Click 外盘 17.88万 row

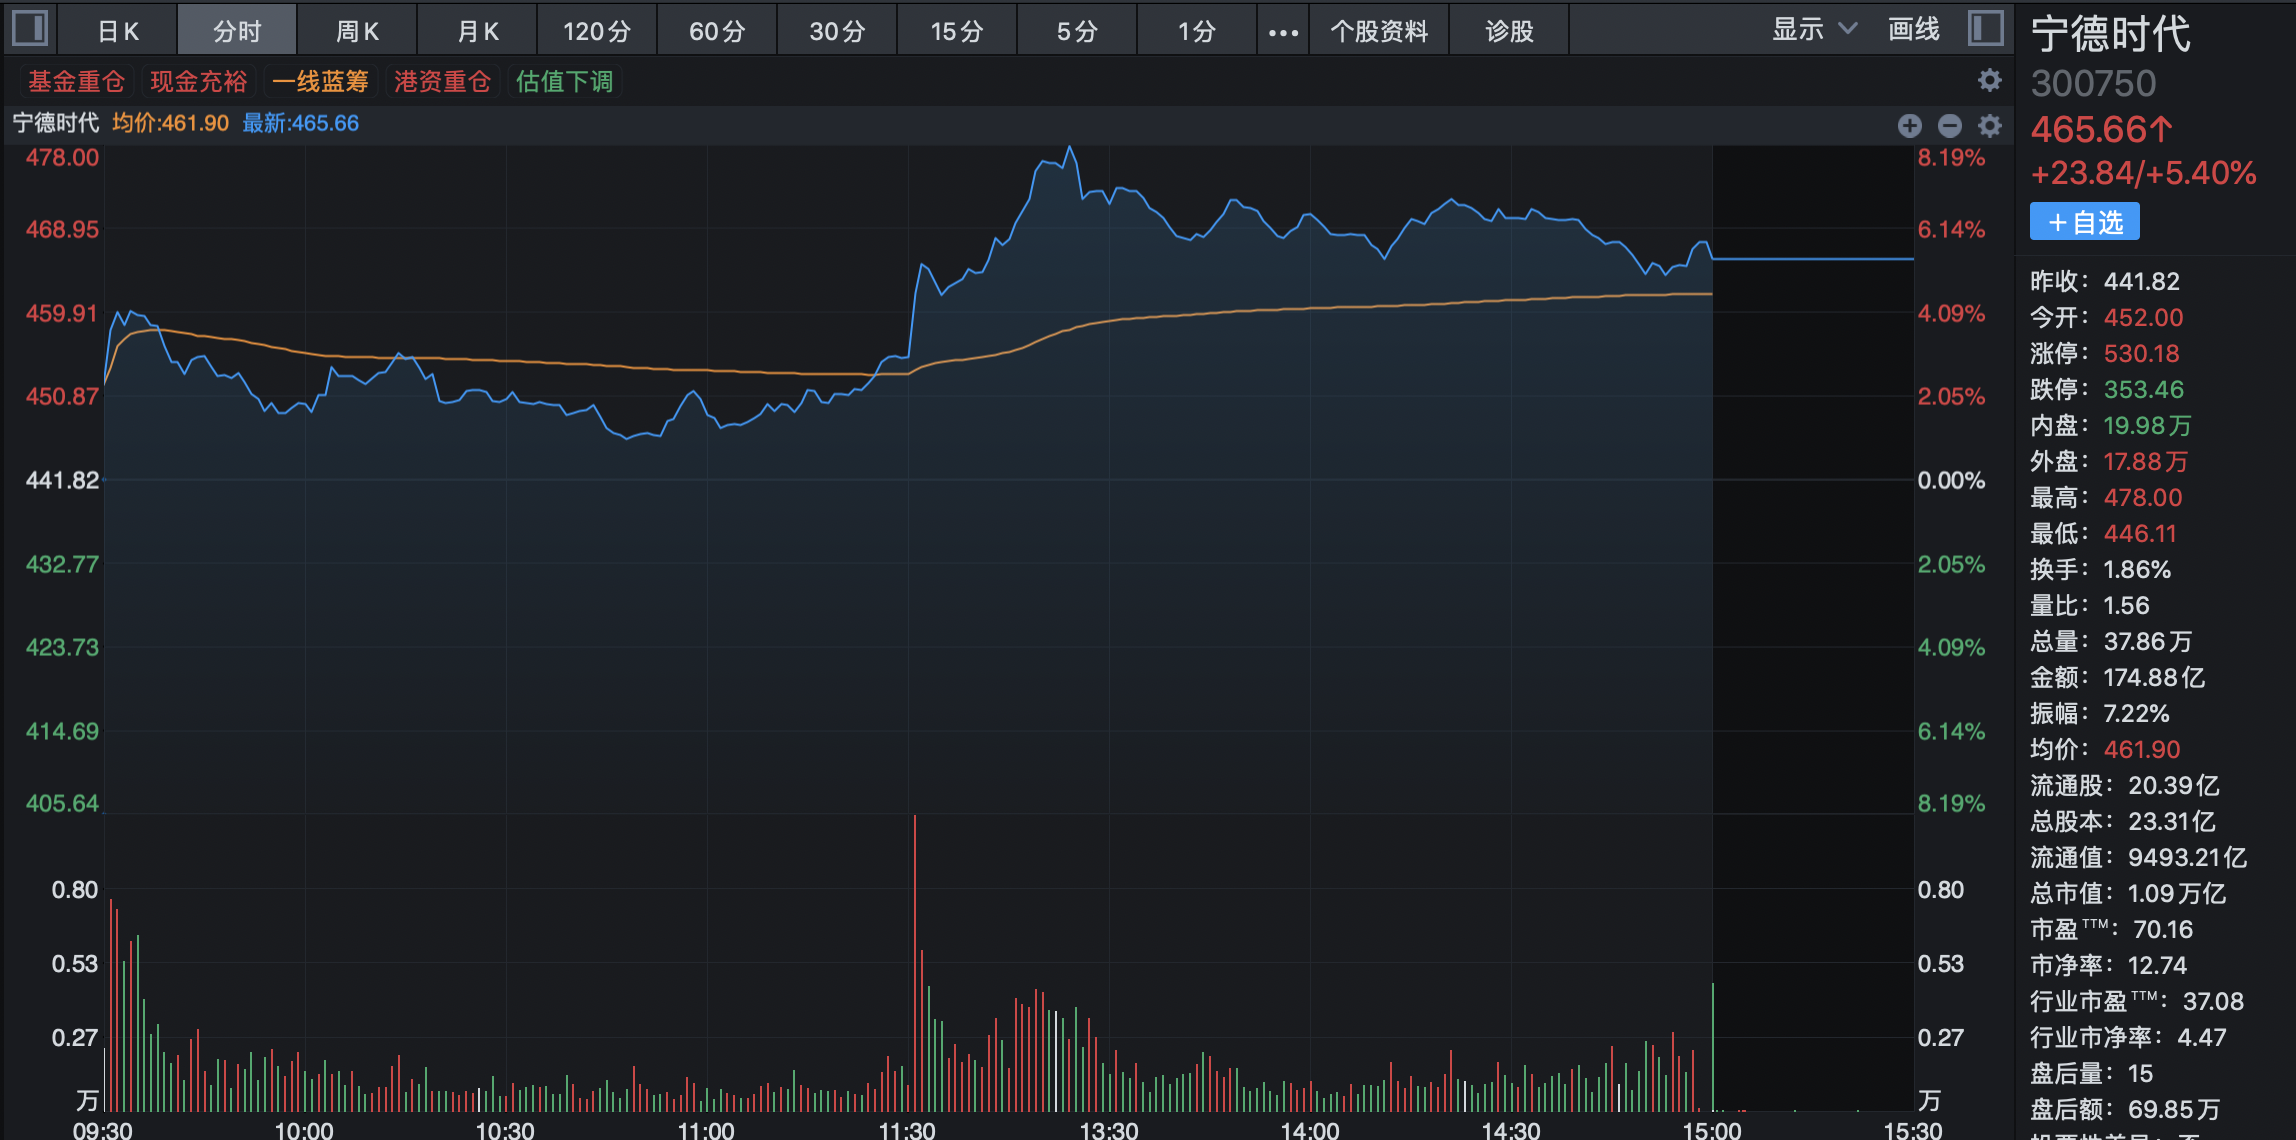click(2110, 461)
